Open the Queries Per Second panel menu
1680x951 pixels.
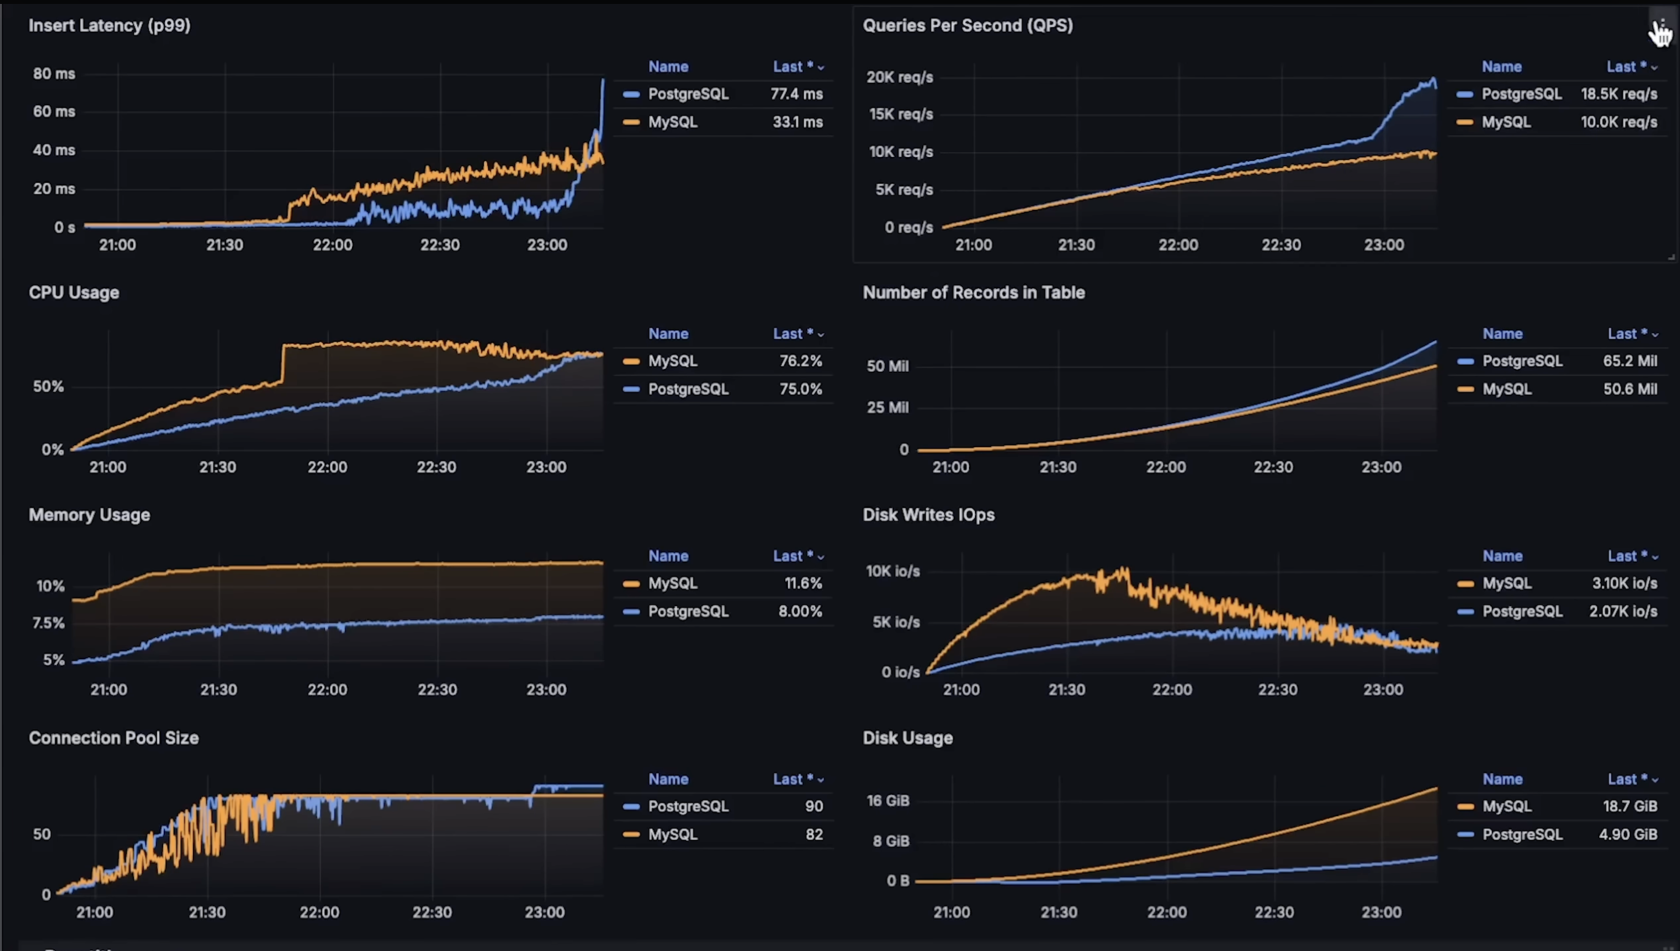(x=1659, y=24)
